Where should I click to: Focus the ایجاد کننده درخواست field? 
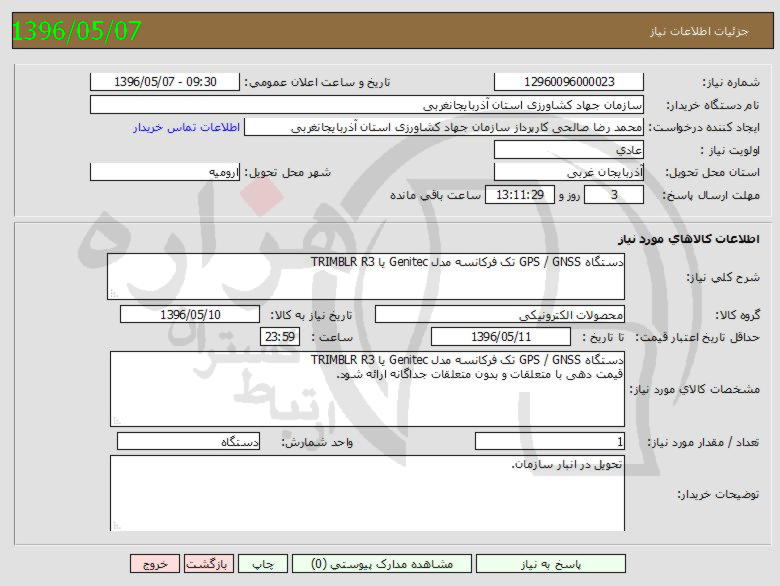[x=445, y=128]
